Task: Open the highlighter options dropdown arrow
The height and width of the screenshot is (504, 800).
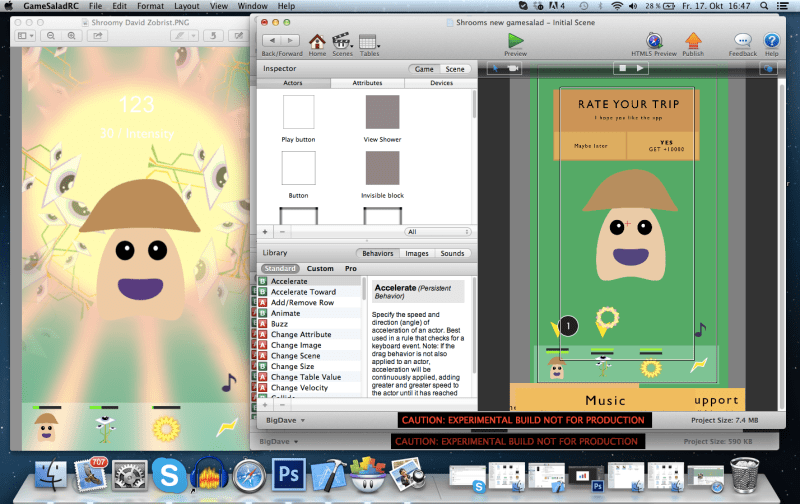Action: click(193, 36)
